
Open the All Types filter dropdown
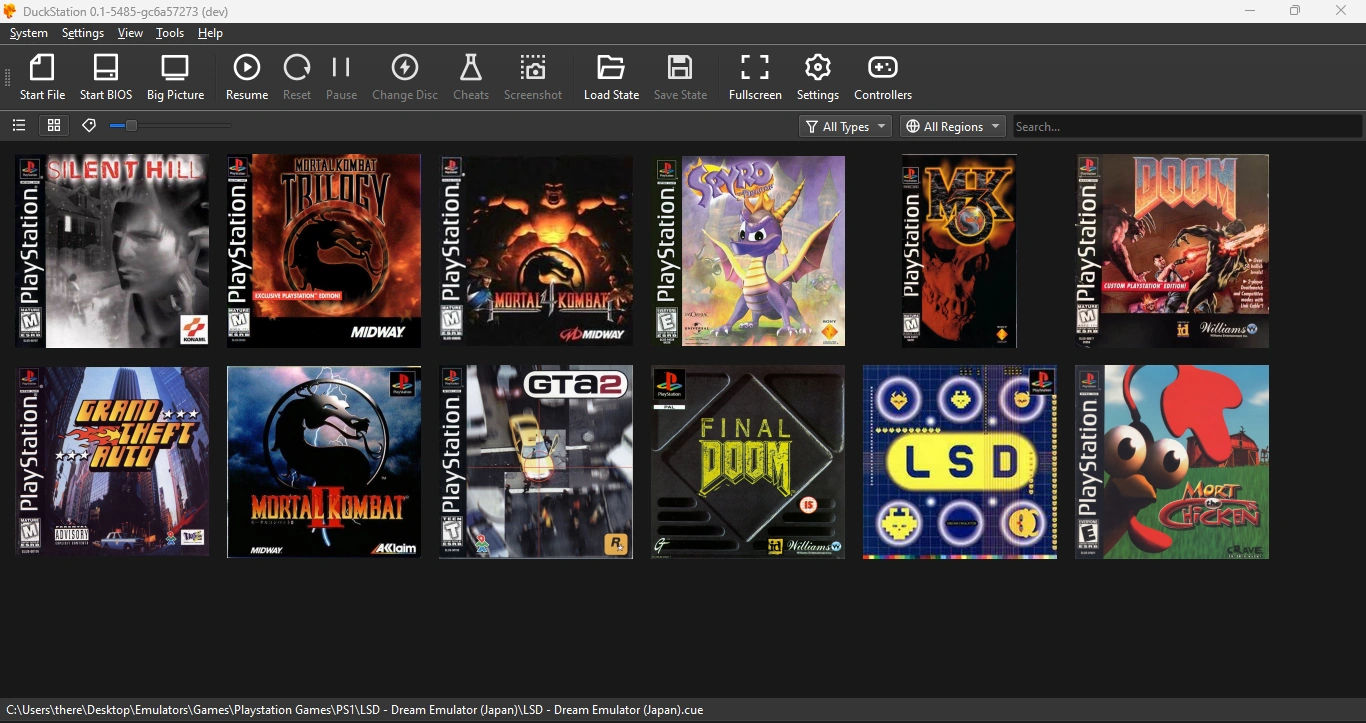point(844,126)
